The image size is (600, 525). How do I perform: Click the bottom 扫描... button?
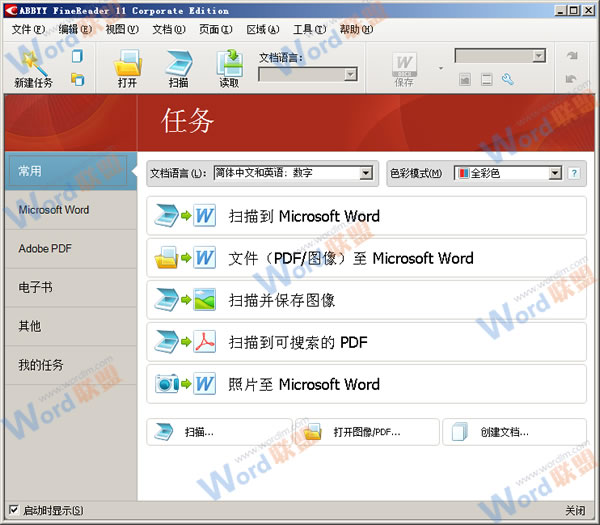point(219,432)
